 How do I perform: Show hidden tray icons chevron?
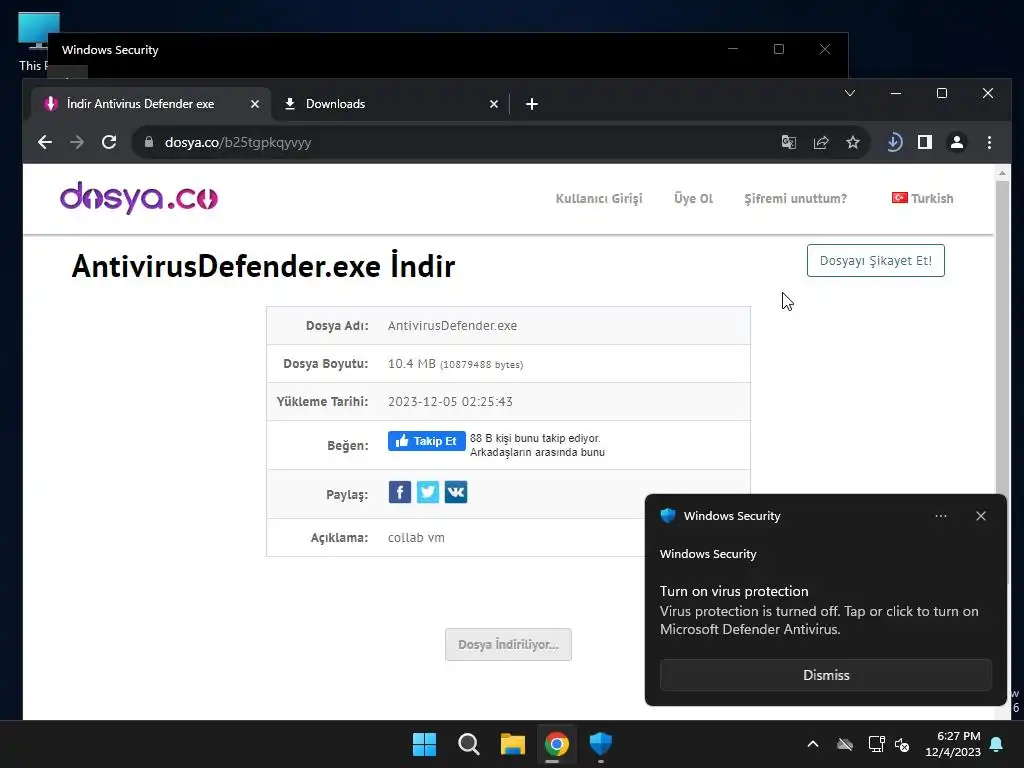click(812, 744)
